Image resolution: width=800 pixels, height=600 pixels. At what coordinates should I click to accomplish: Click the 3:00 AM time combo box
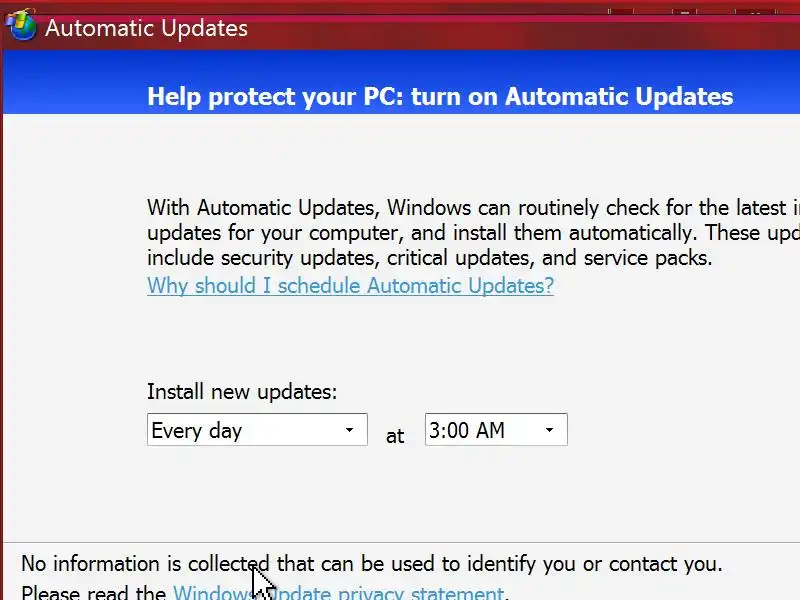click(484, 430)
